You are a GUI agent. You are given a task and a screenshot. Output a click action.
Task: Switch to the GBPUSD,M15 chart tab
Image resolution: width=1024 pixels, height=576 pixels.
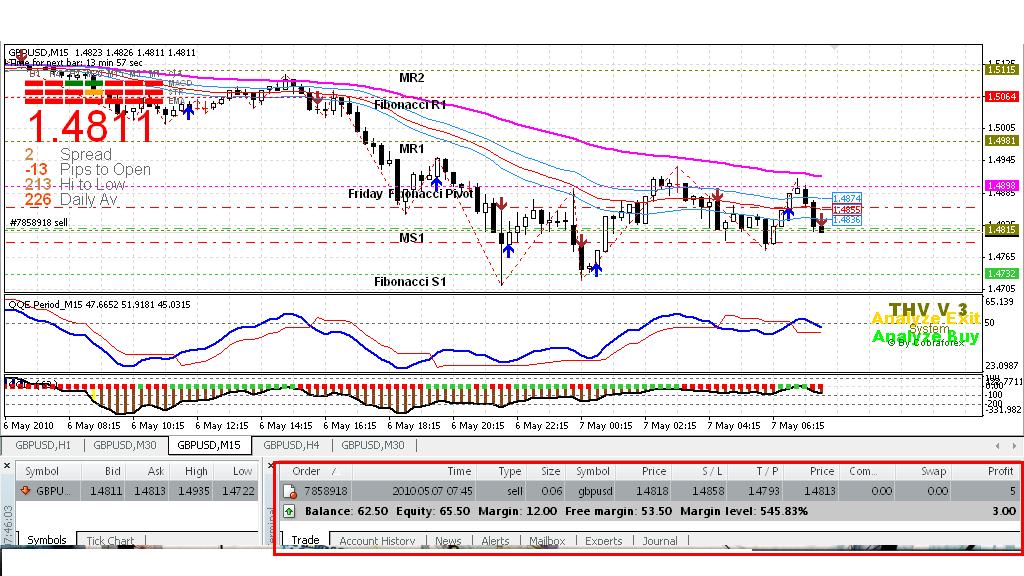pos(209,445)
